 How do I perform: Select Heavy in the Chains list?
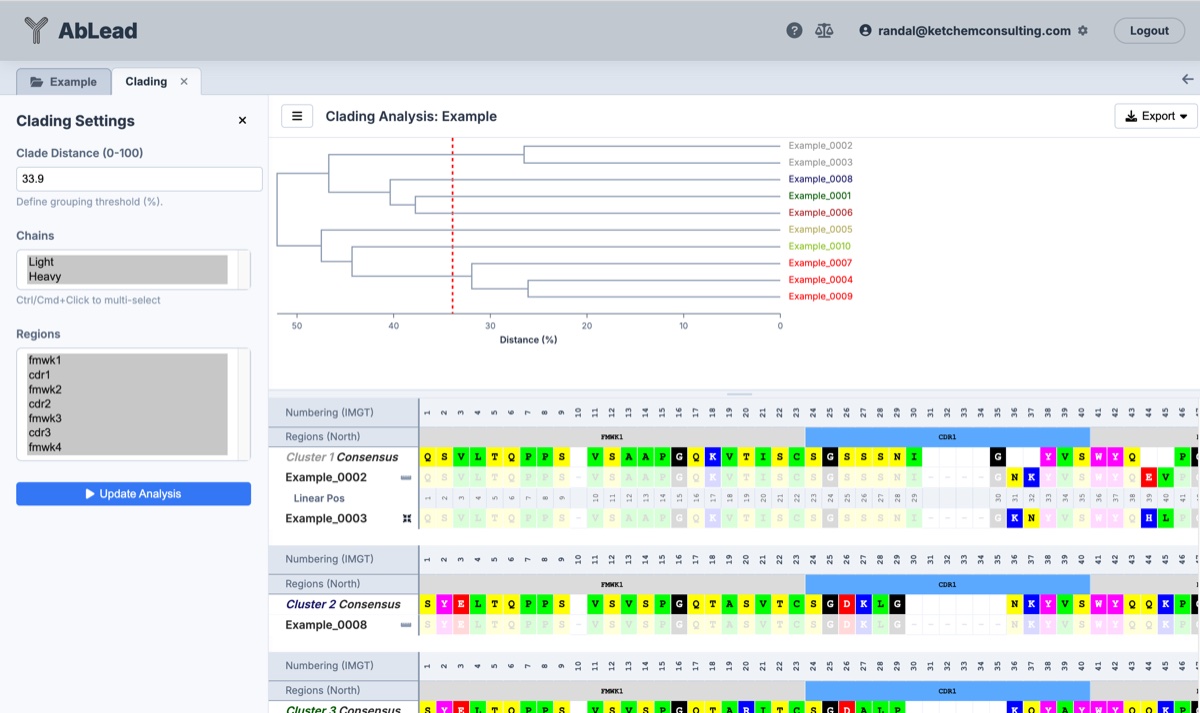[45, 277]
